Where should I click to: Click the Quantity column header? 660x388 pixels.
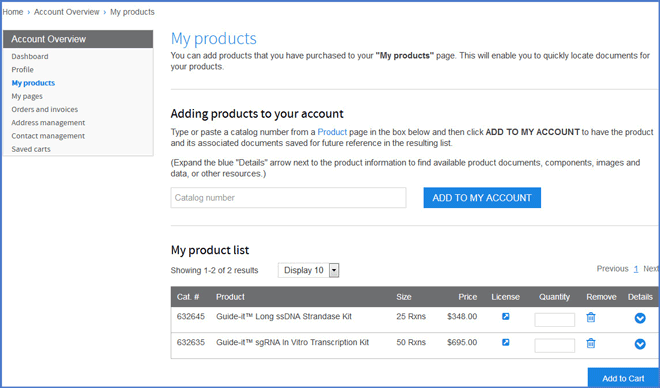point(554,297)
